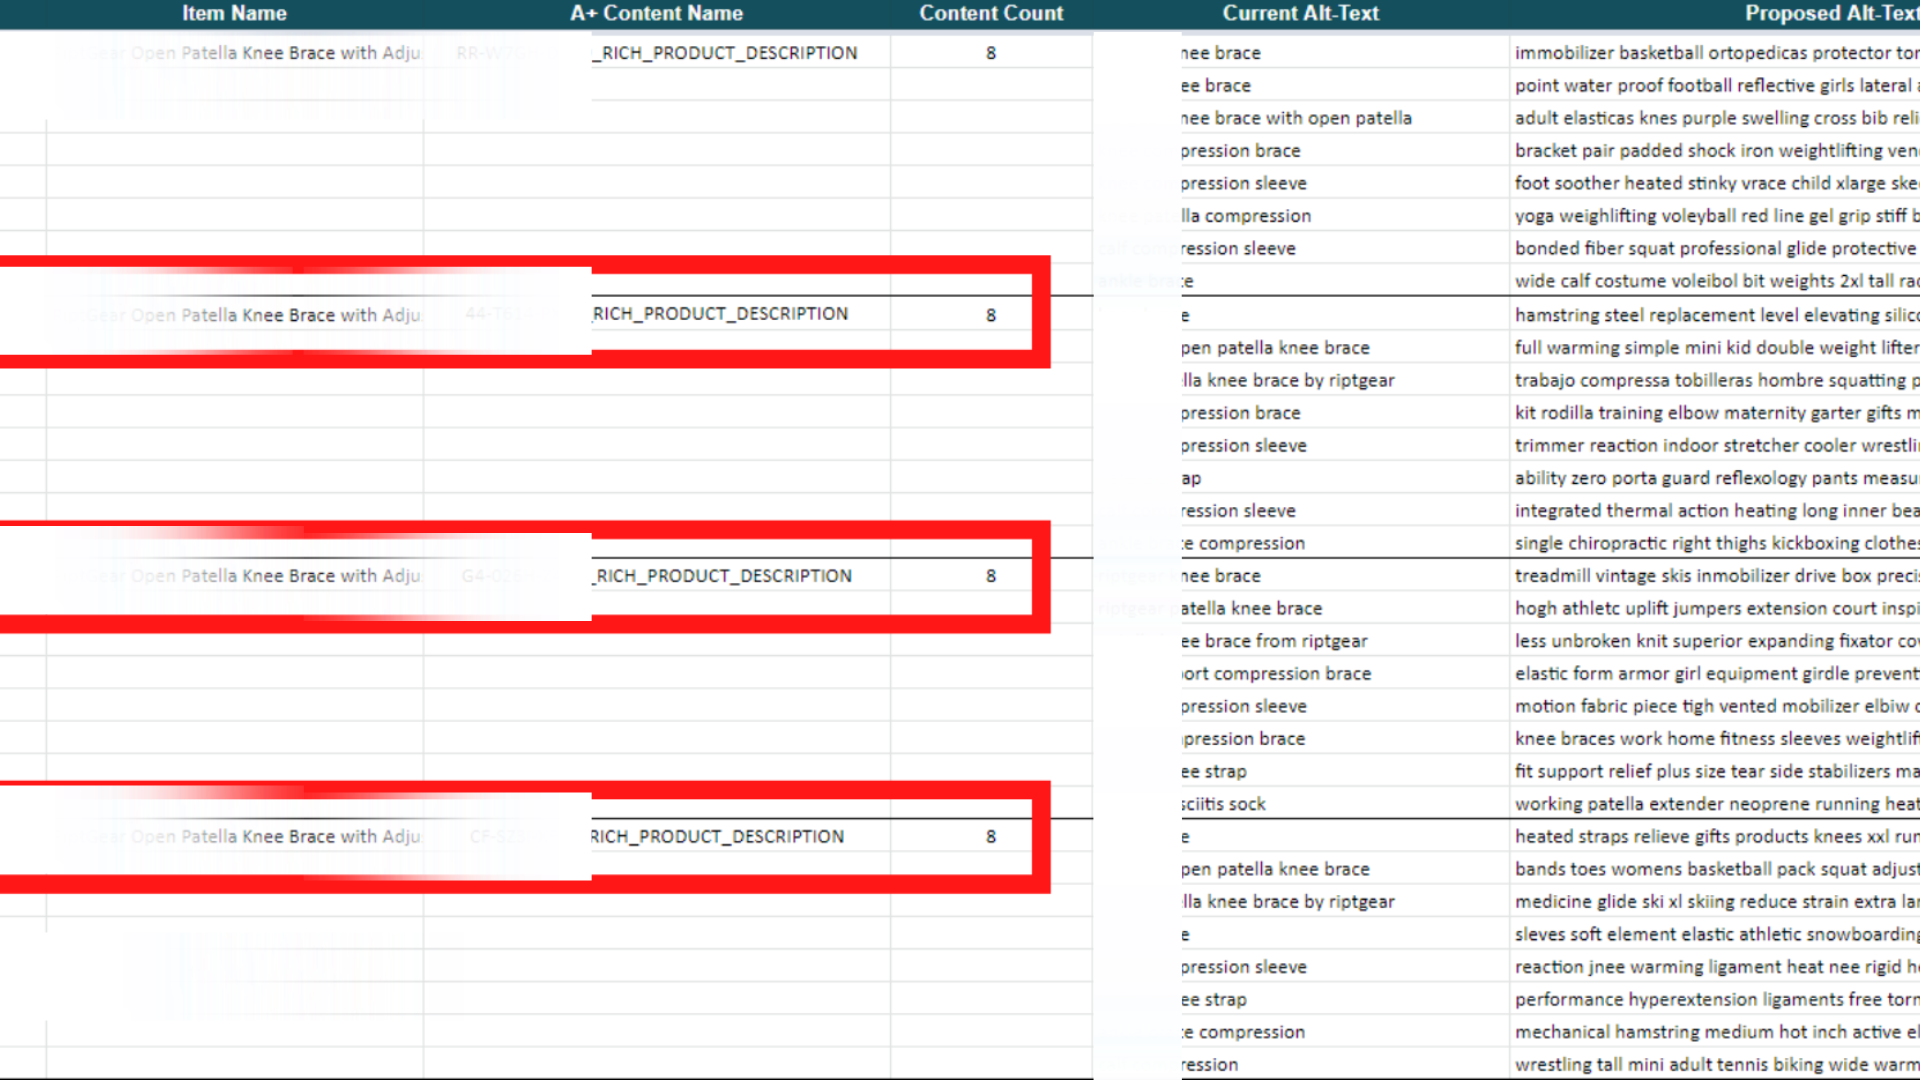Image resolution: width=1920 pixels, height=1080 pixels.
Task: Click proposed alt-text starting 'hamstring steel replacement'
Action: click(1714, 315)
